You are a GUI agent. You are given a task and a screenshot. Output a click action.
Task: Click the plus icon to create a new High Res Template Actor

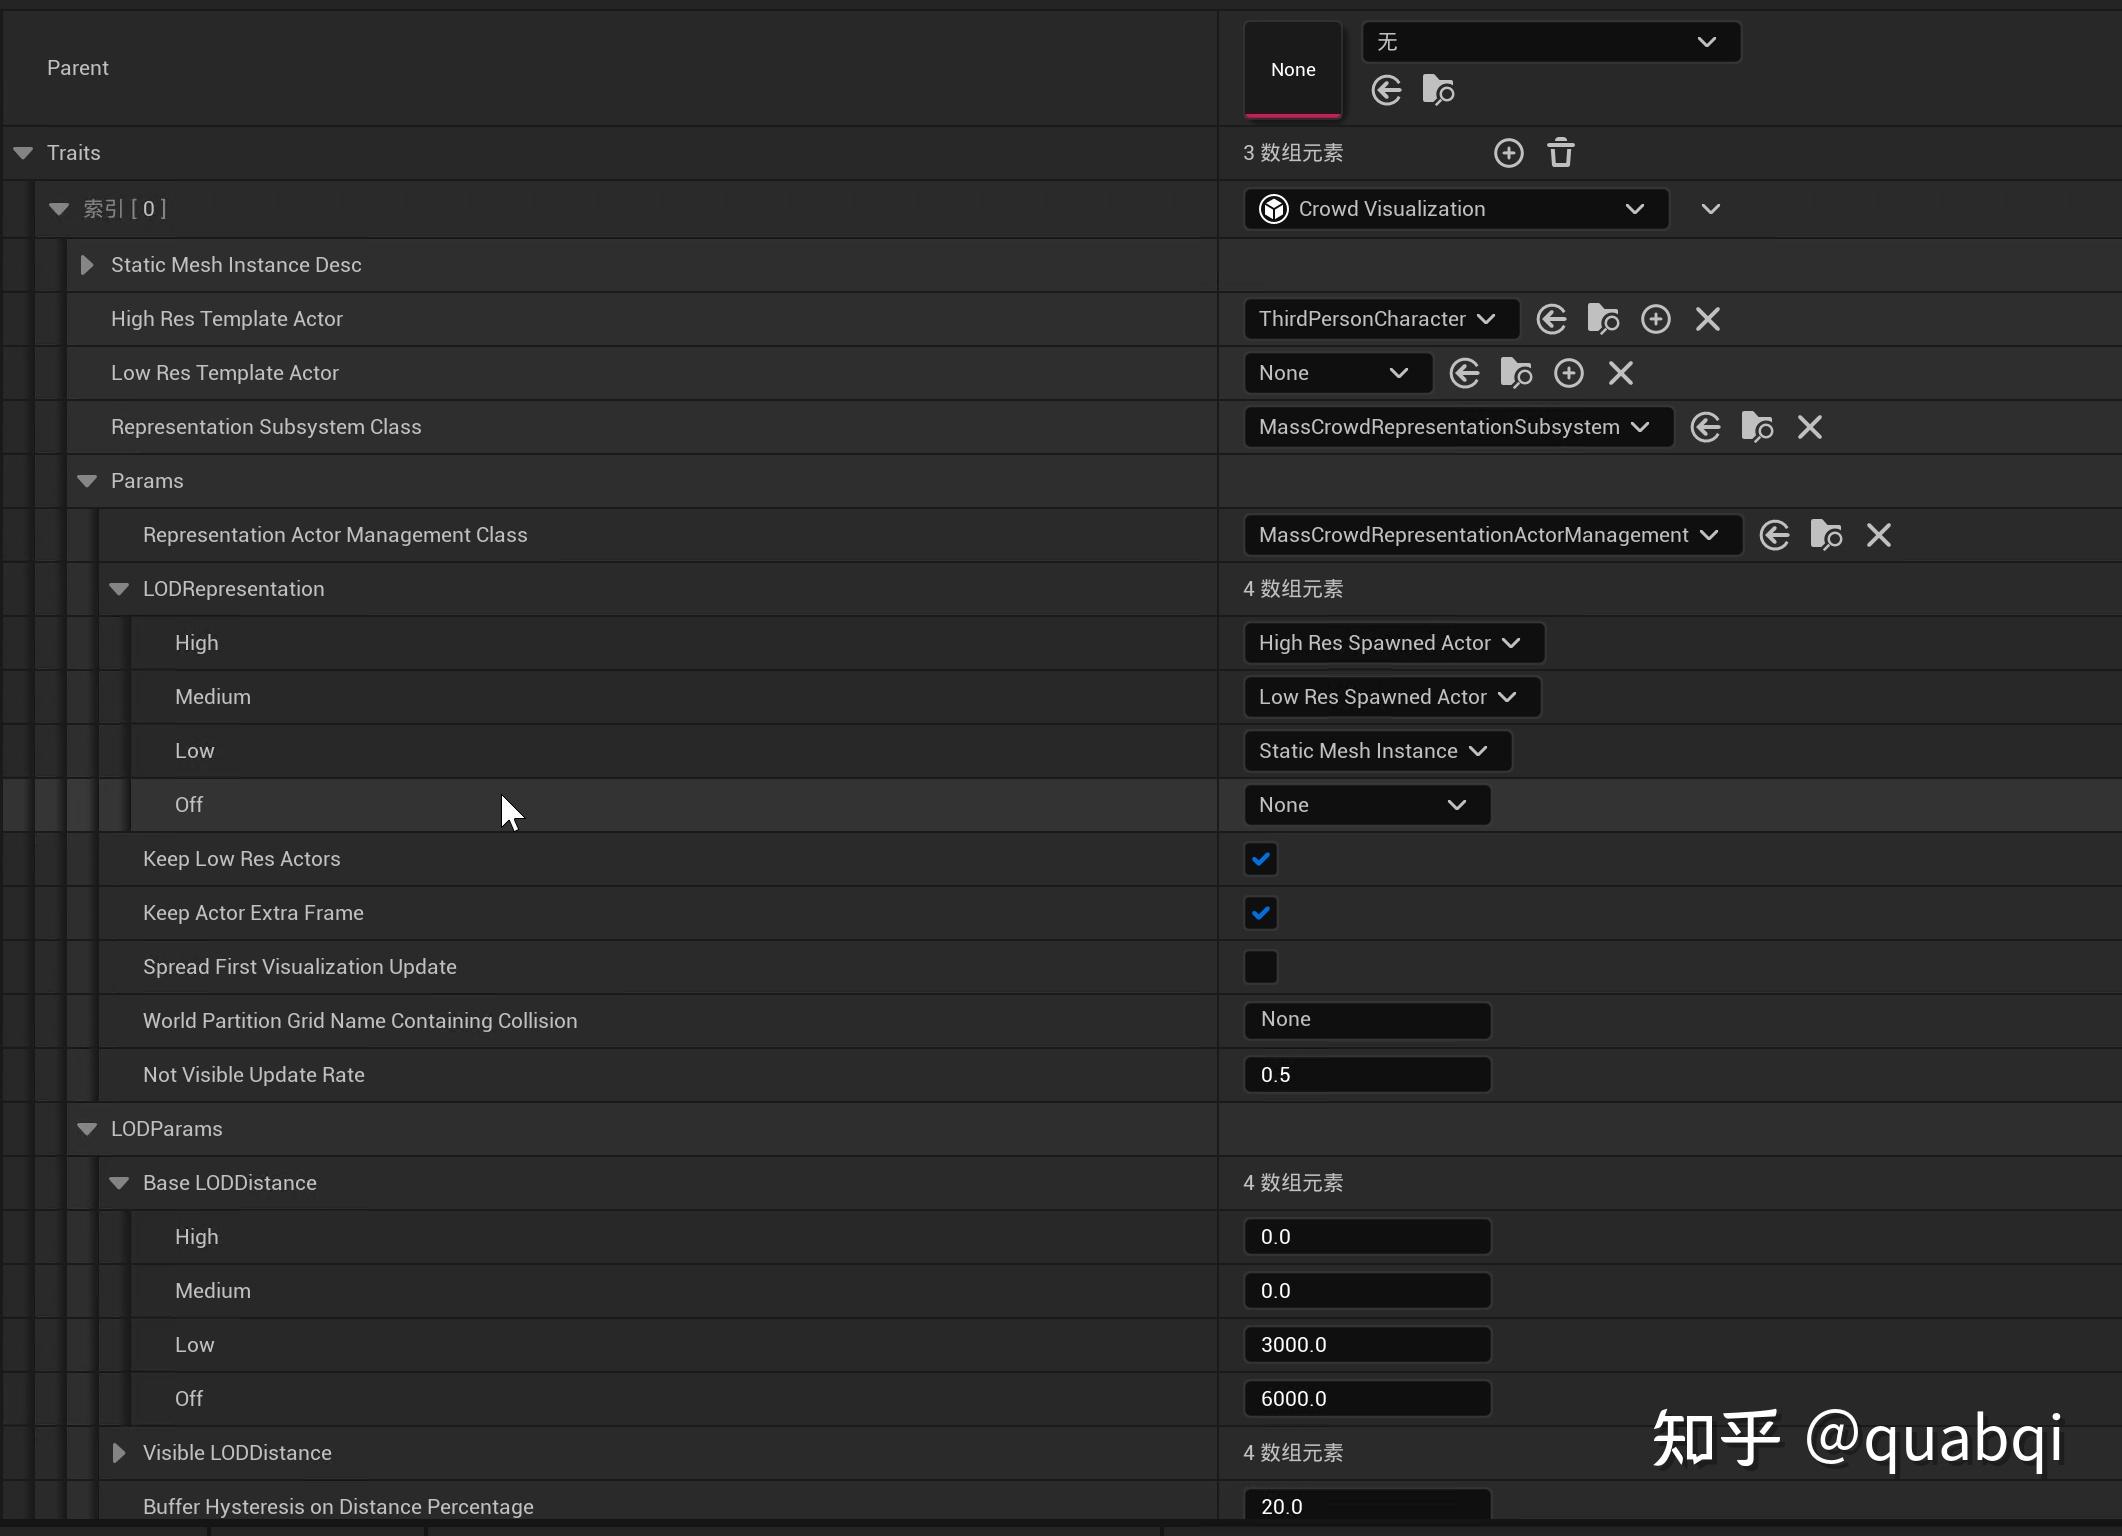tap(1655, 319)
